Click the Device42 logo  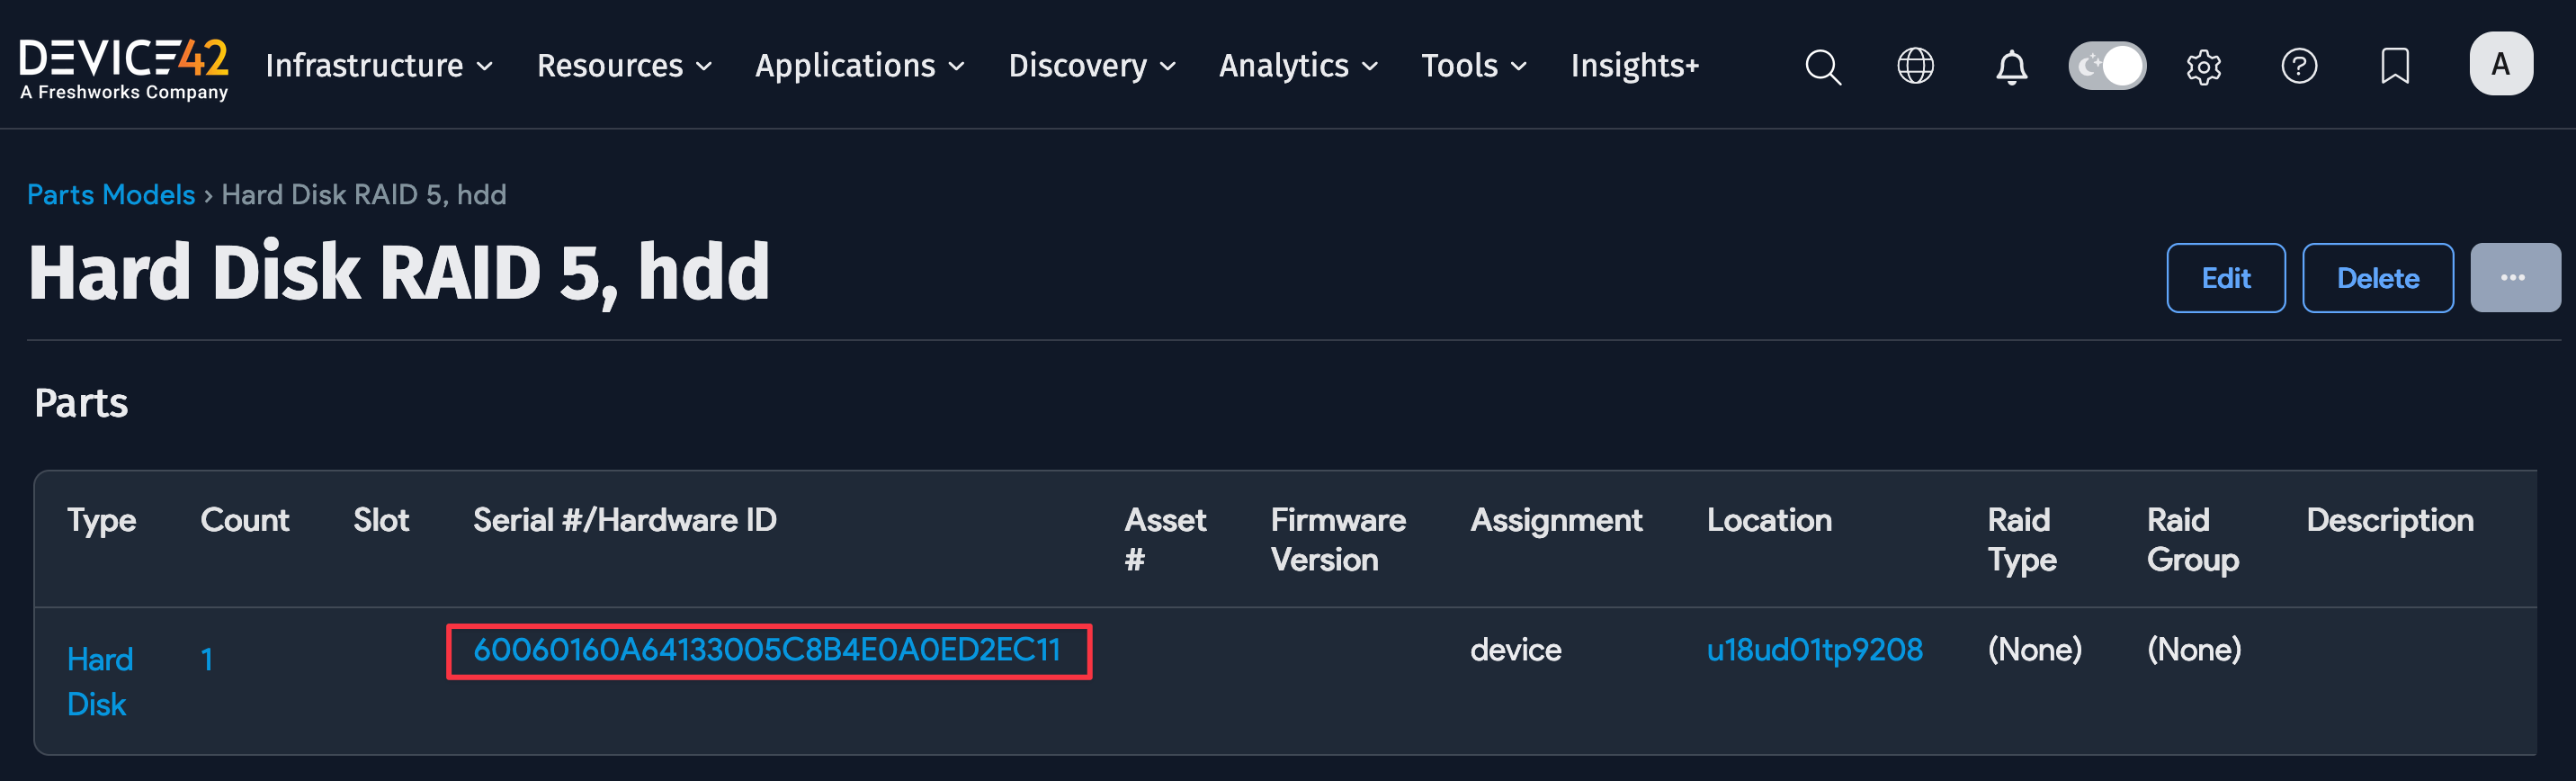[x=124, y=66]
